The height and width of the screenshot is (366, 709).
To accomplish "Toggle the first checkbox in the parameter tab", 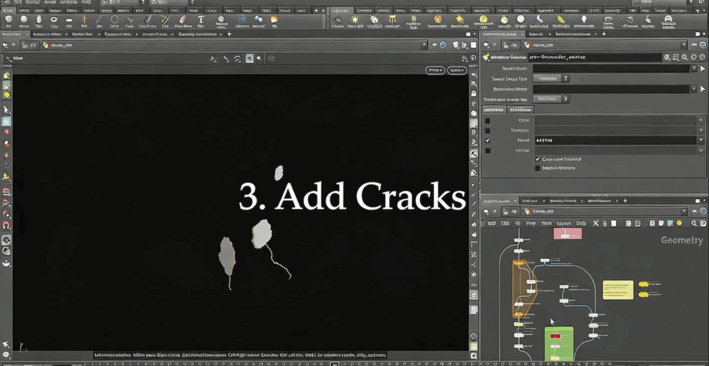I will [487, 120].
